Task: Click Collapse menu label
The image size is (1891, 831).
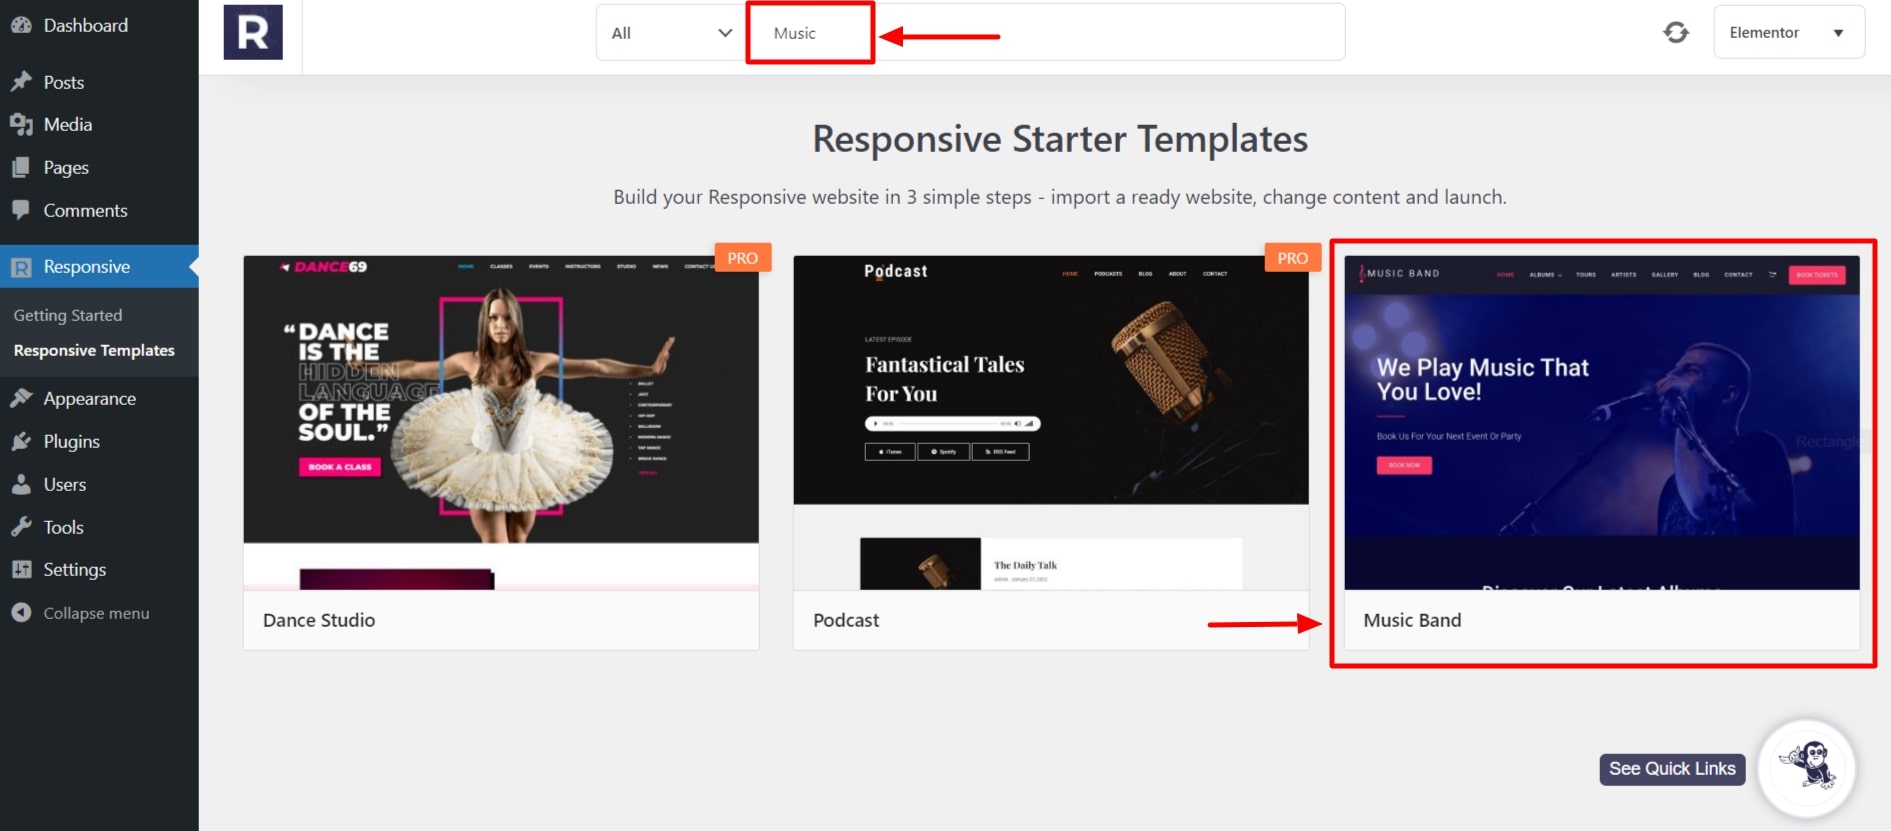Action: [x=96, y=613]
